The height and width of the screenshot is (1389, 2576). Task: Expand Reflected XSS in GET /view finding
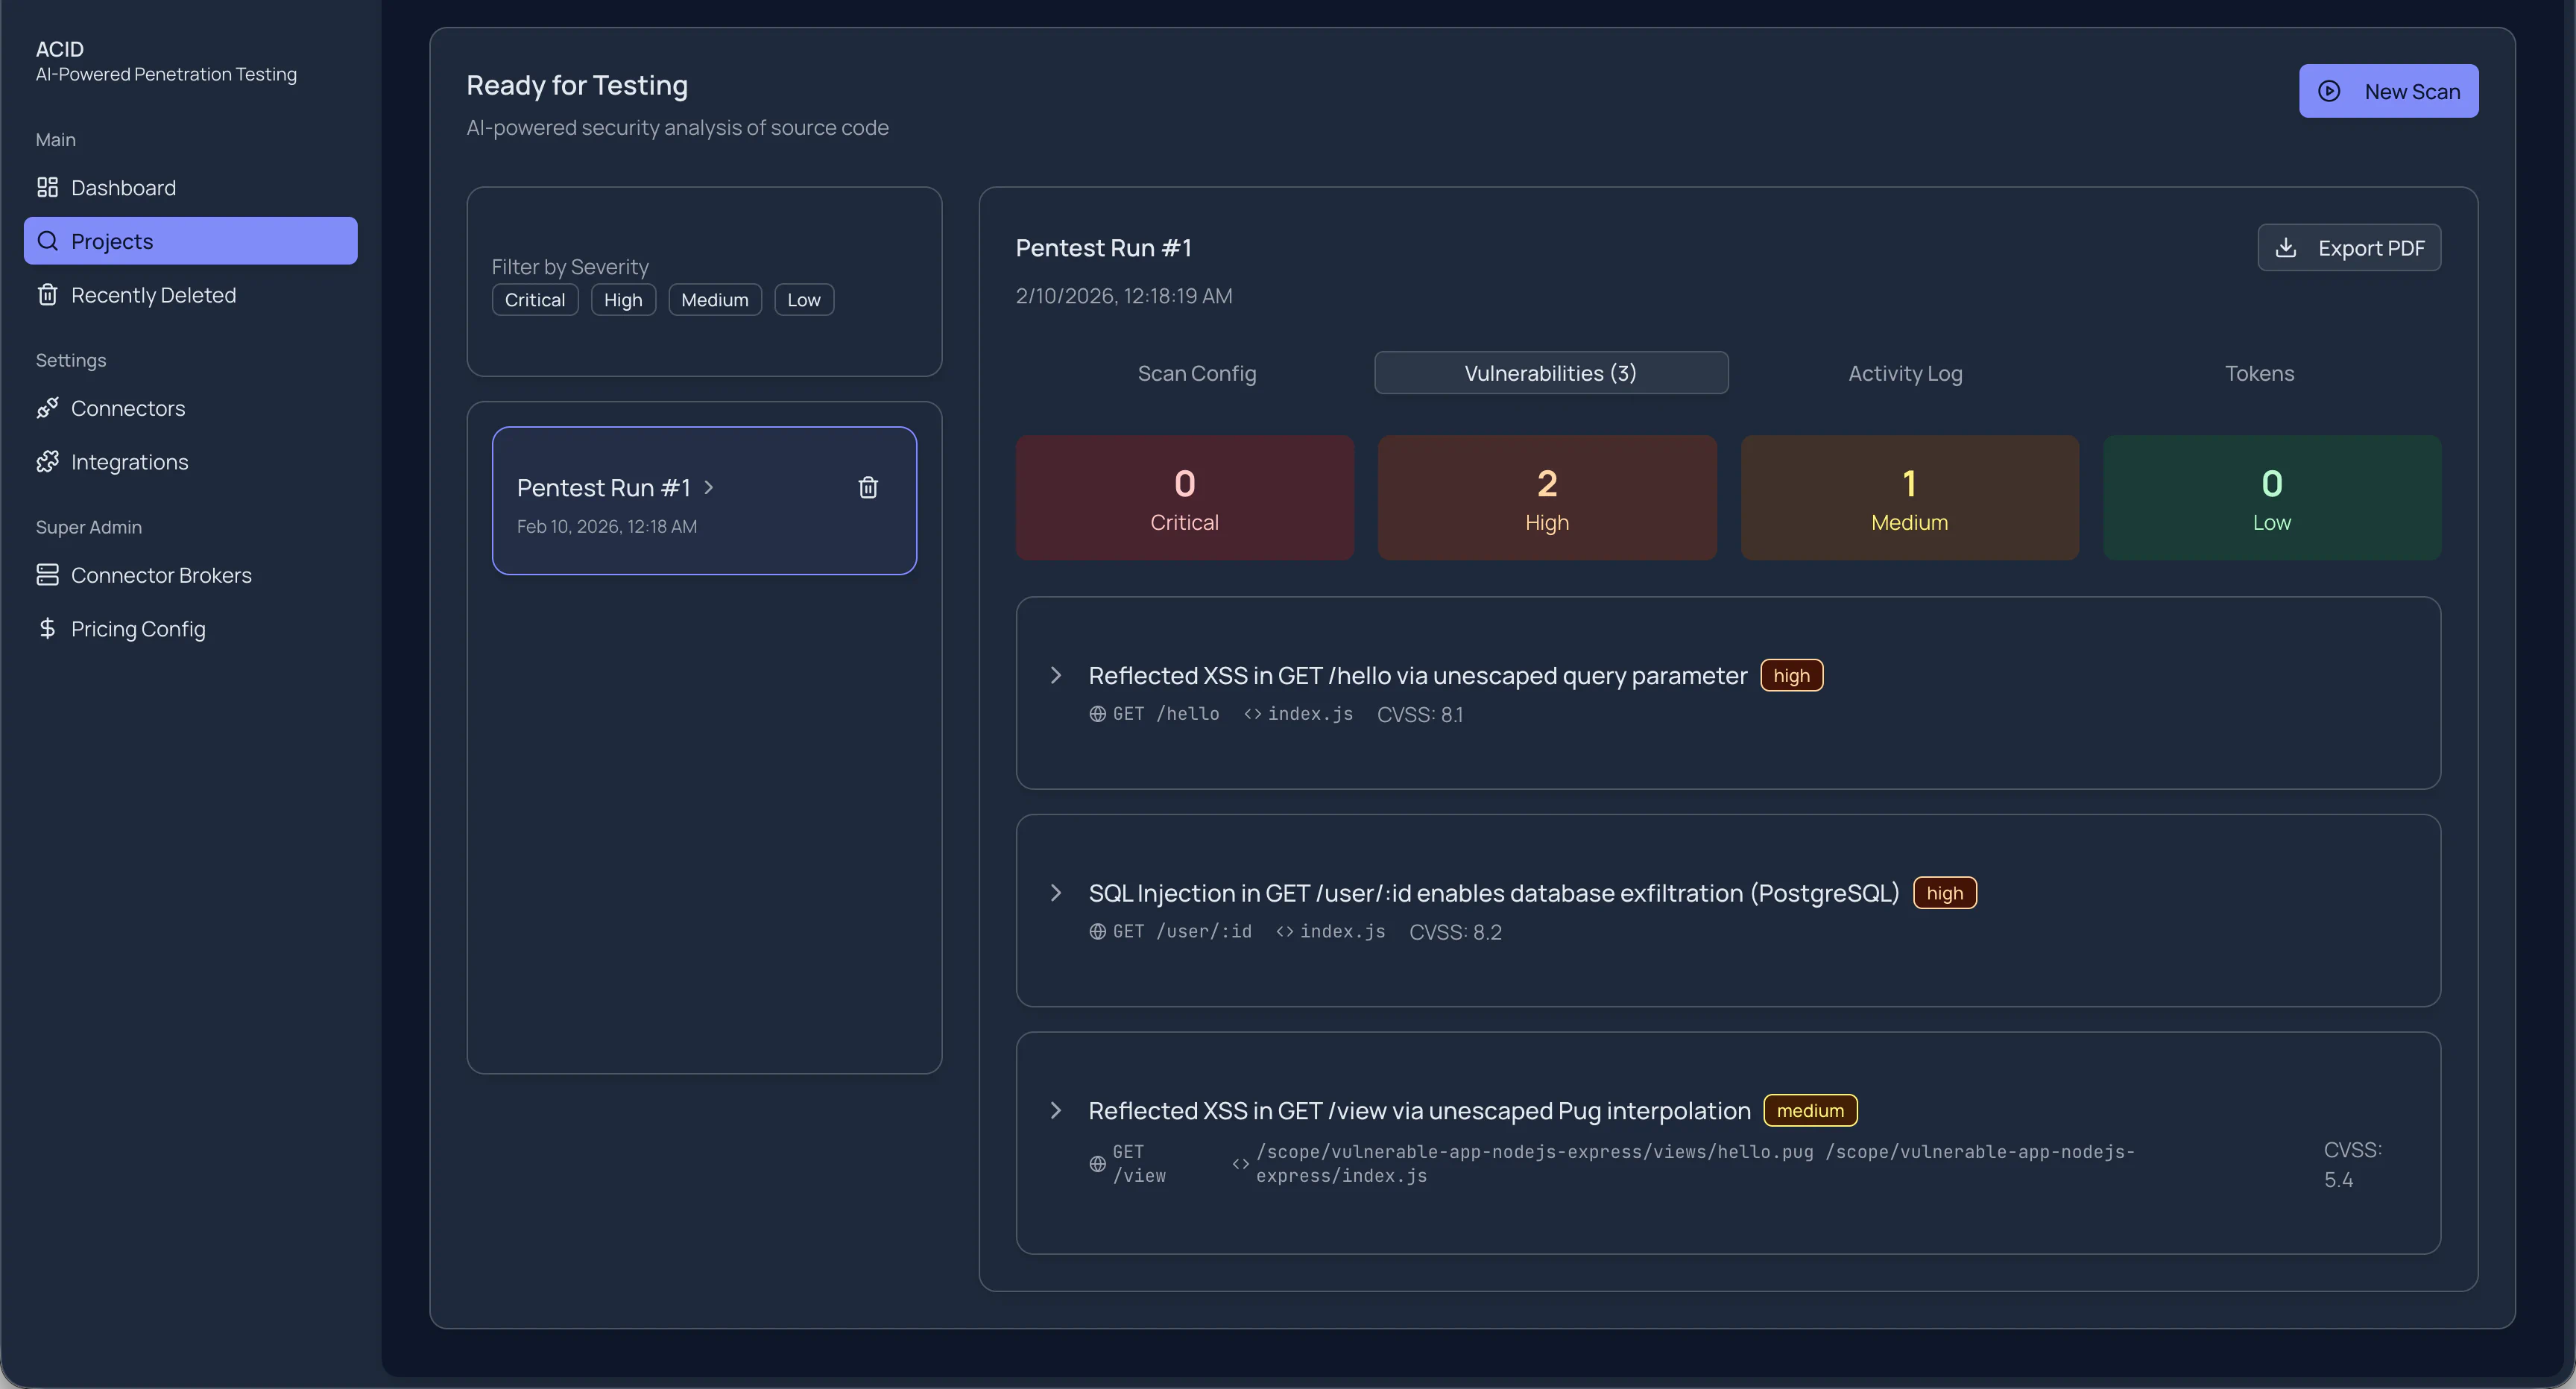(x=1055, y=1110)
